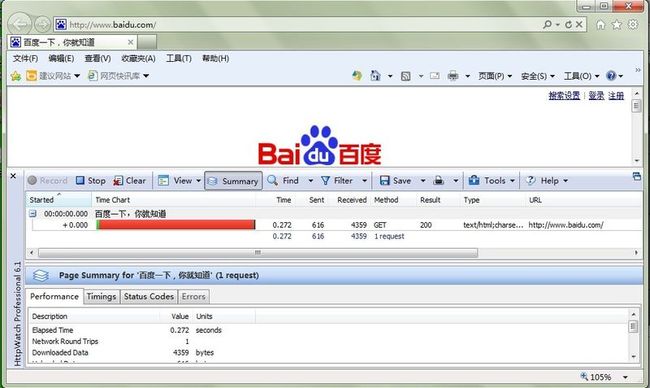The height and width of the screenshot is (388, 650).
Task: Expand the HttpWatch print dropdown arrow
Action: point(456,181)
